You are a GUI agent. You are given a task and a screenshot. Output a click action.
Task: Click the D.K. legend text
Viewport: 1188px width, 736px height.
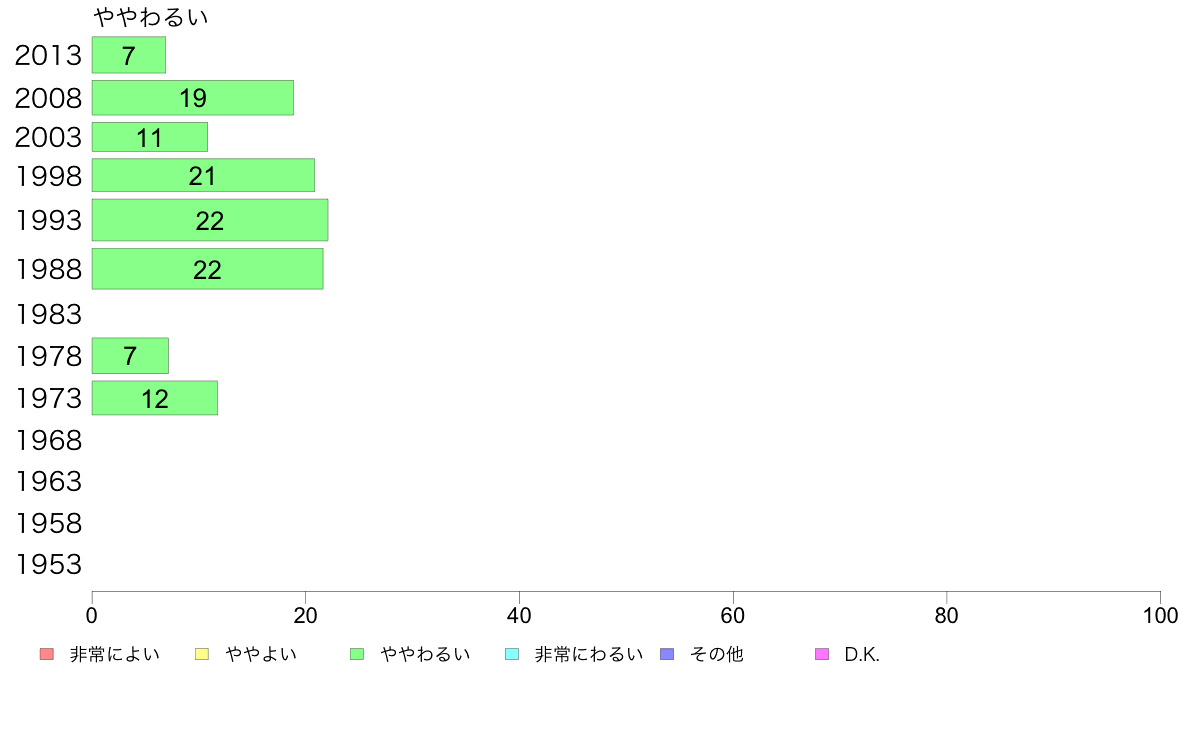tap(862, 654)
